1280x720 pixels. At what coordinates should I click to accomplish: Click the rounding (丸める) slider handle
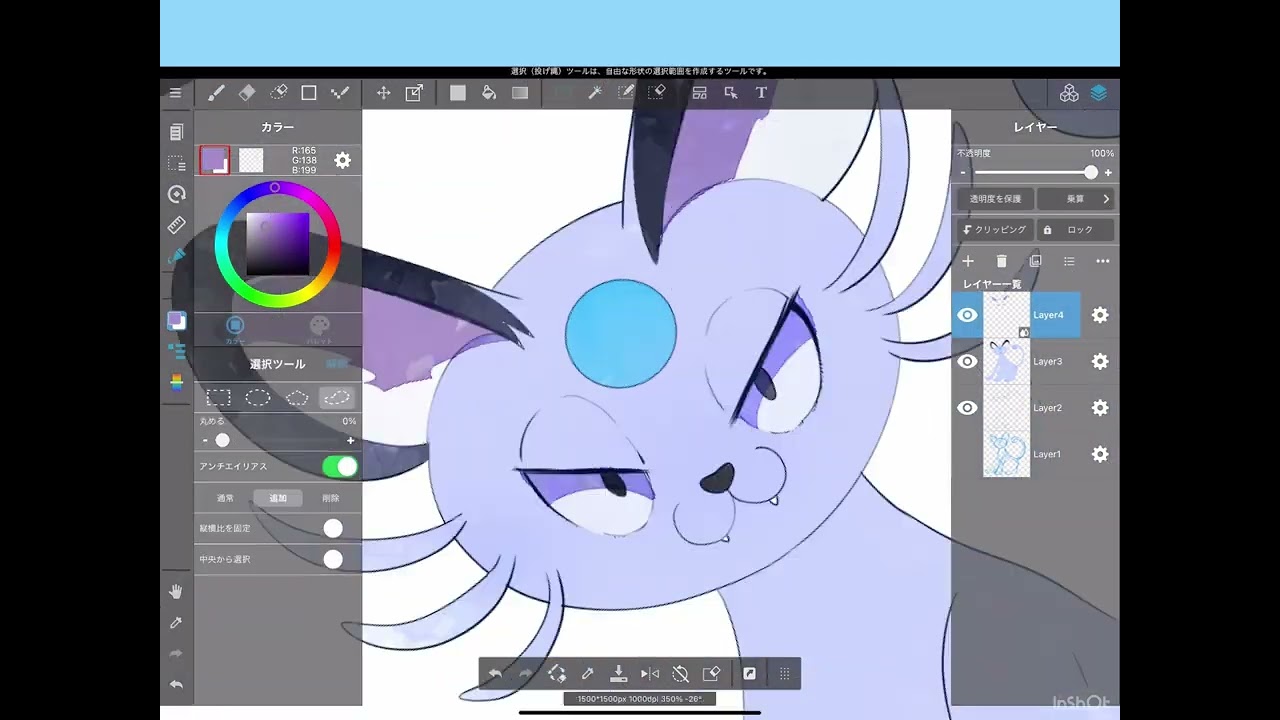223,440
